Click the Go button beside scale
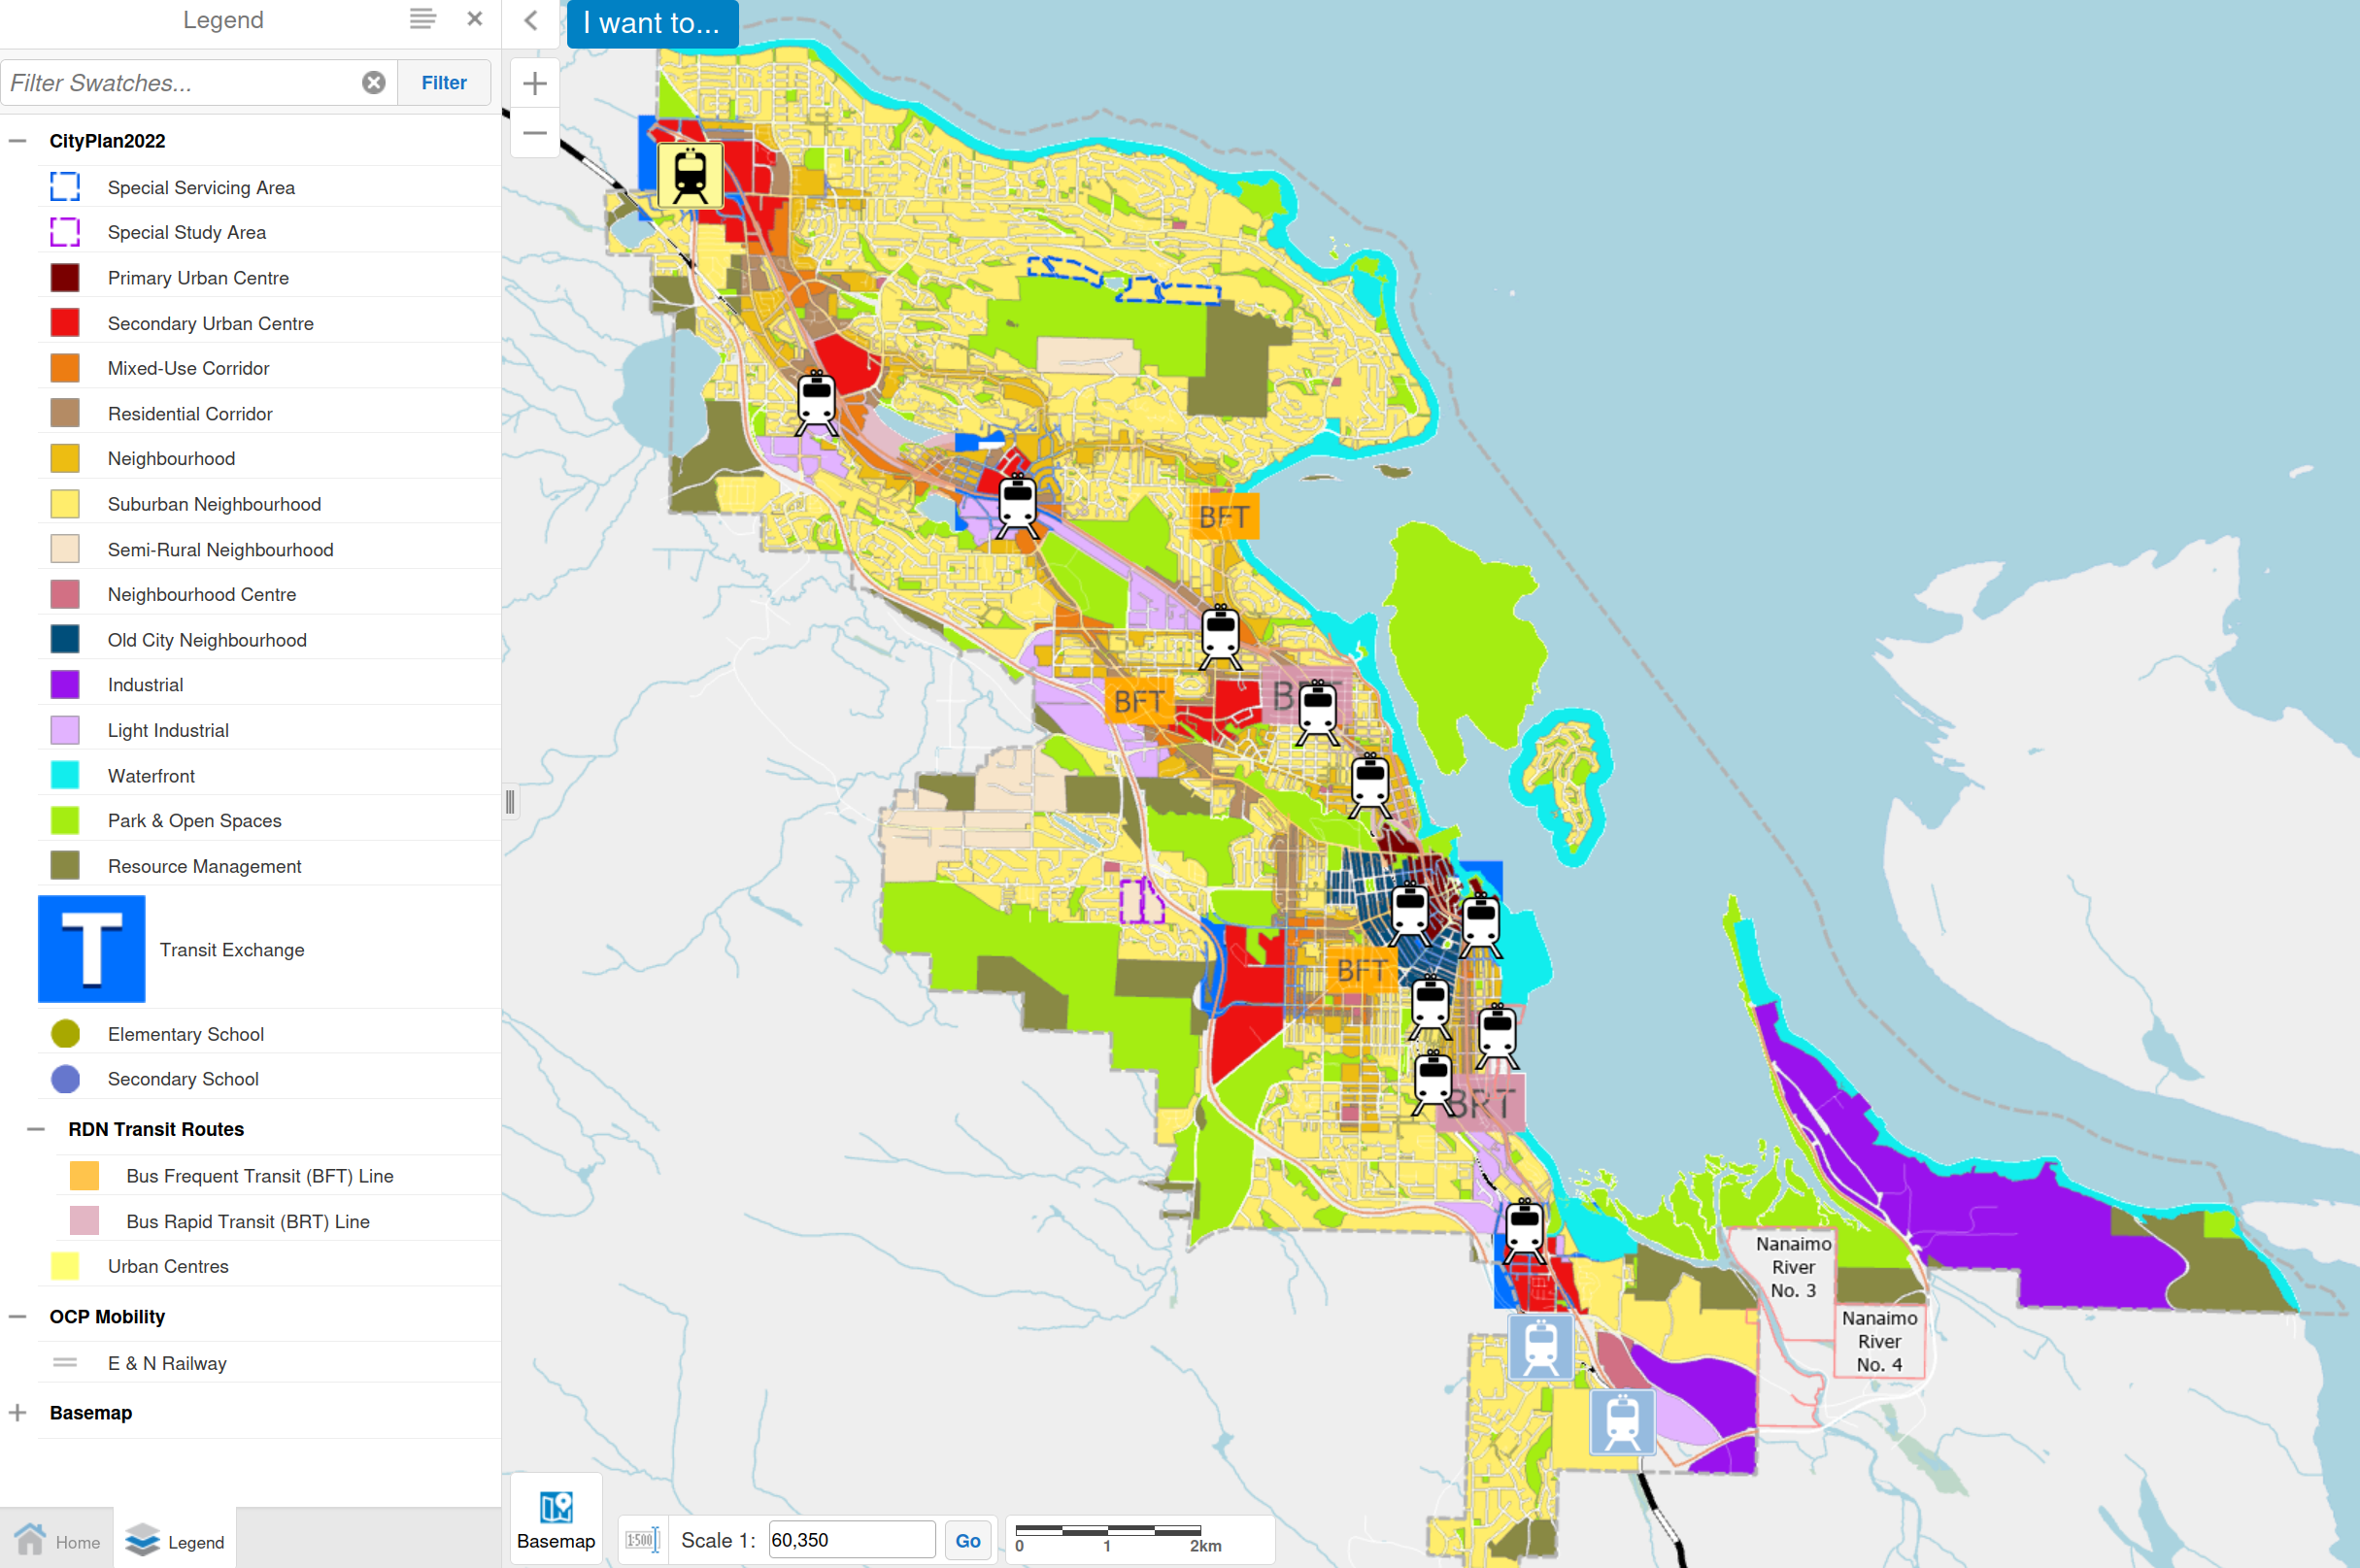 pyautogui.click(x=967, y=1540)
